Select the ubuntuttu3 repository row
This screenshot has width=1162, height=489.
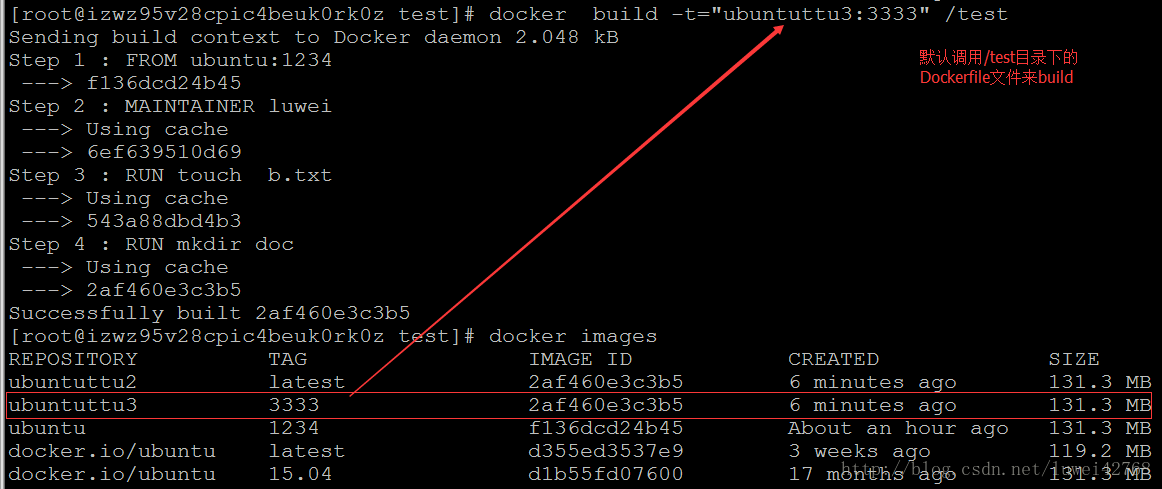click(579, 405)
